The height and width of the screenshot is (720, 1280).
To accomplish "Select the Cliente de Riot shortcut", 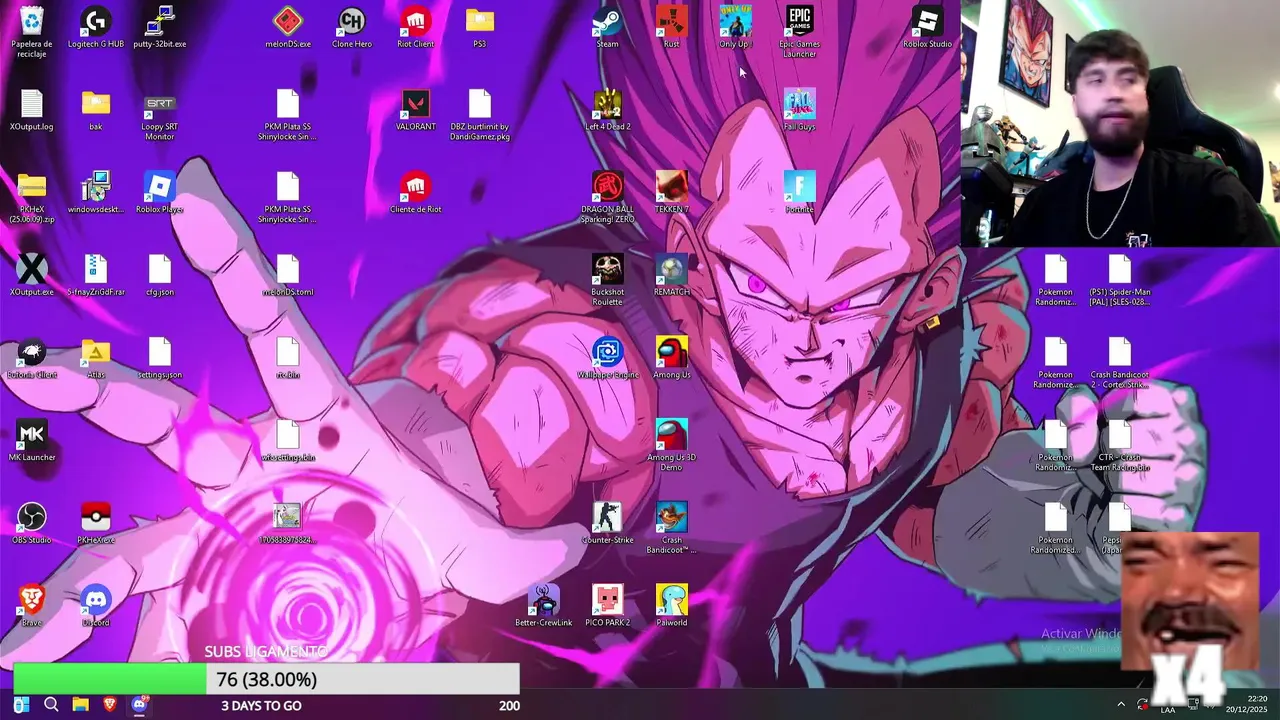I will pos(416,193).
